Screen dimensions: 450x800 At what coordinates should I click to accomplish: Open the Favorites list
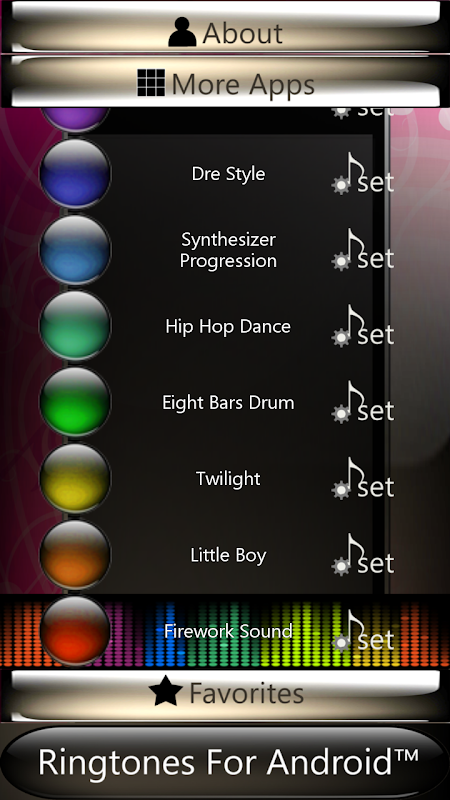(x=225, y=694)
